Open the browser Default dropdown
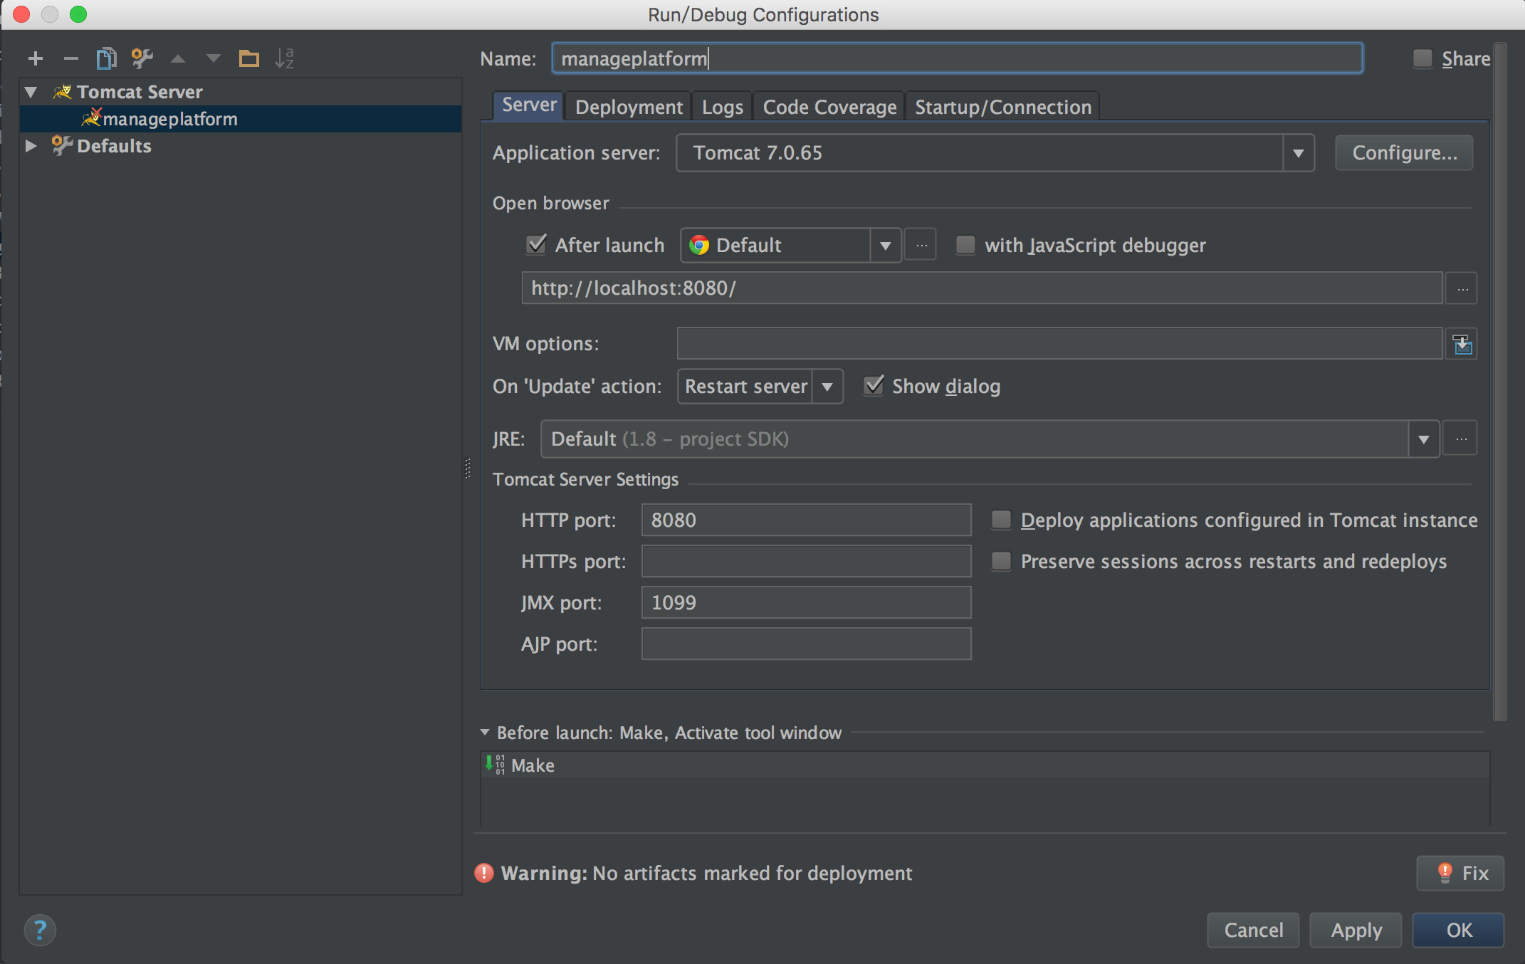This screenshot has height=964, width=1525. (885, 245)
